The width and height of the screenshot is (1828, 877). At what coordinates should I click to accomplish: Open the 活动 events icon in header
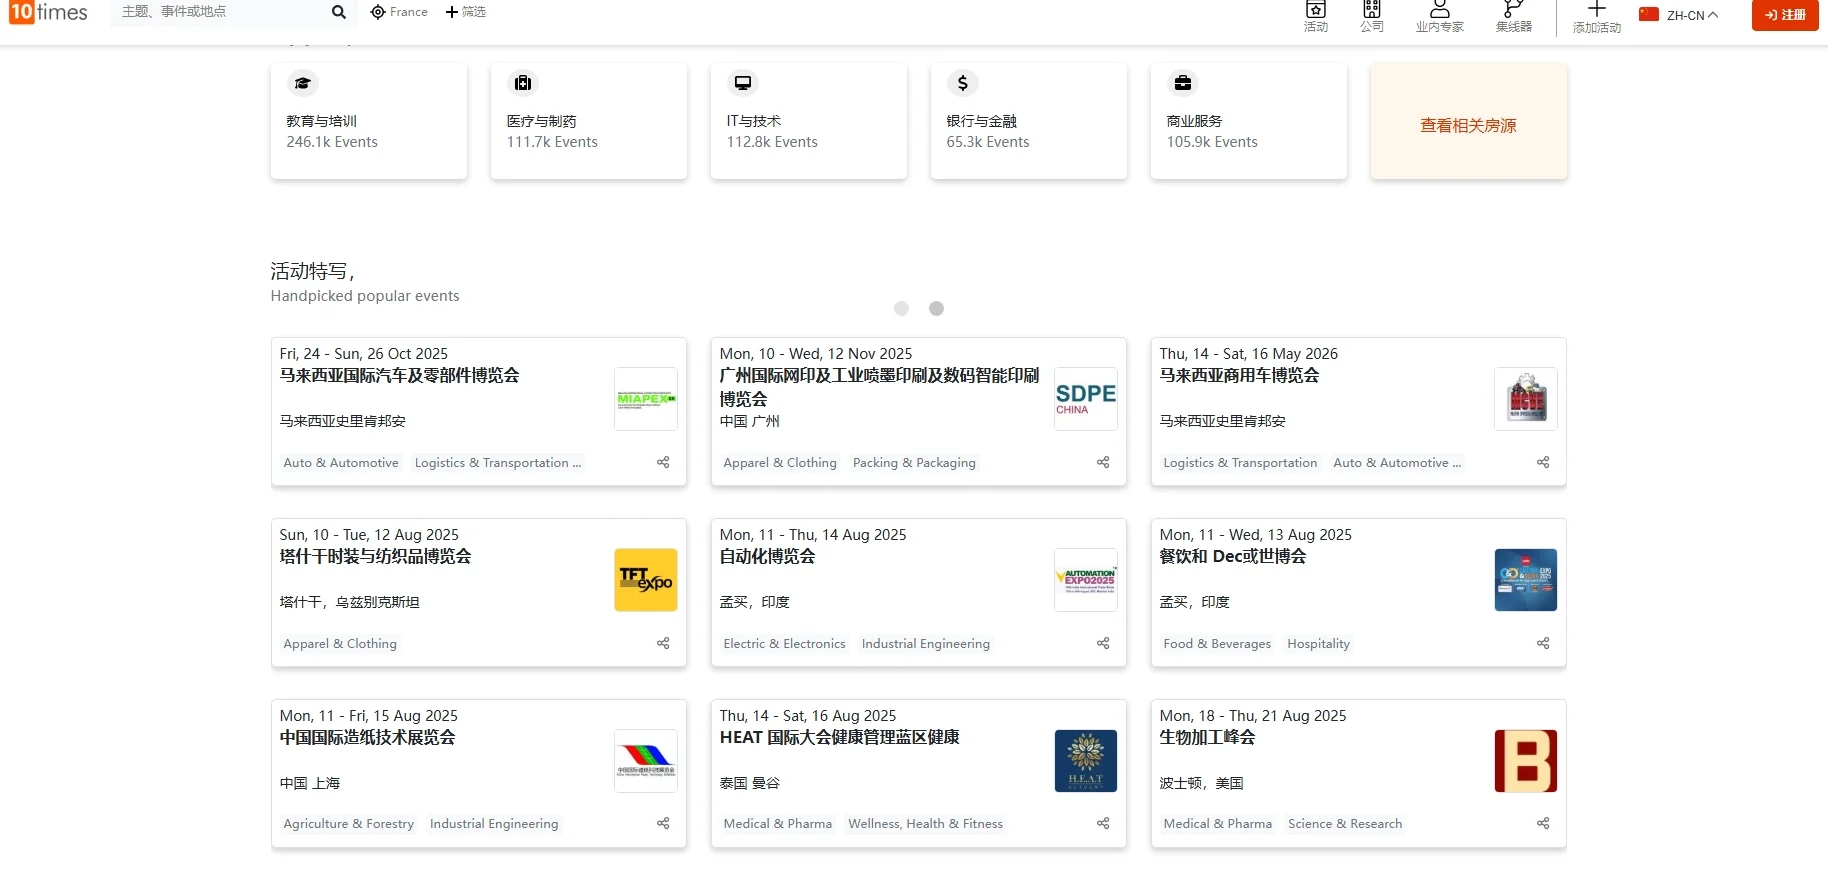1316,9
